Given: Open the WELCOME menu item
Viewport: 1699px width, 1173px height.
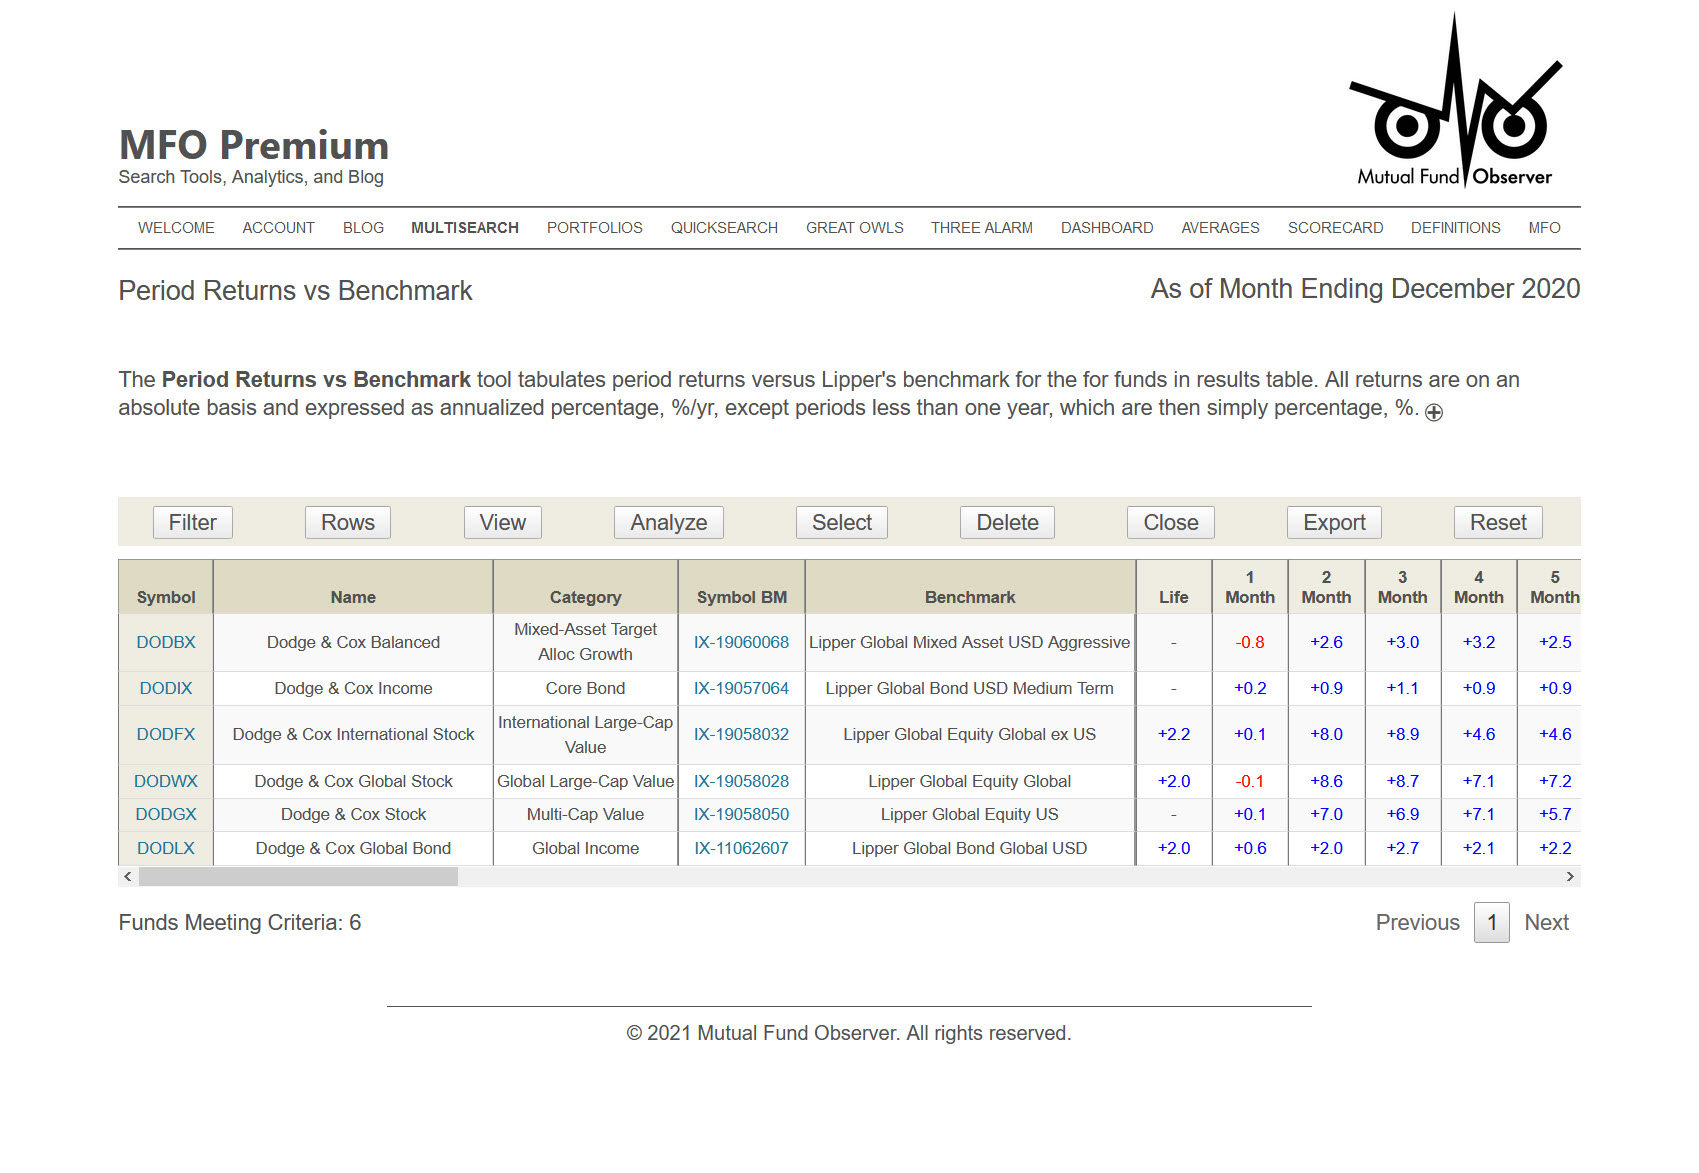Looking at the screenshot, I should (176, 228).
